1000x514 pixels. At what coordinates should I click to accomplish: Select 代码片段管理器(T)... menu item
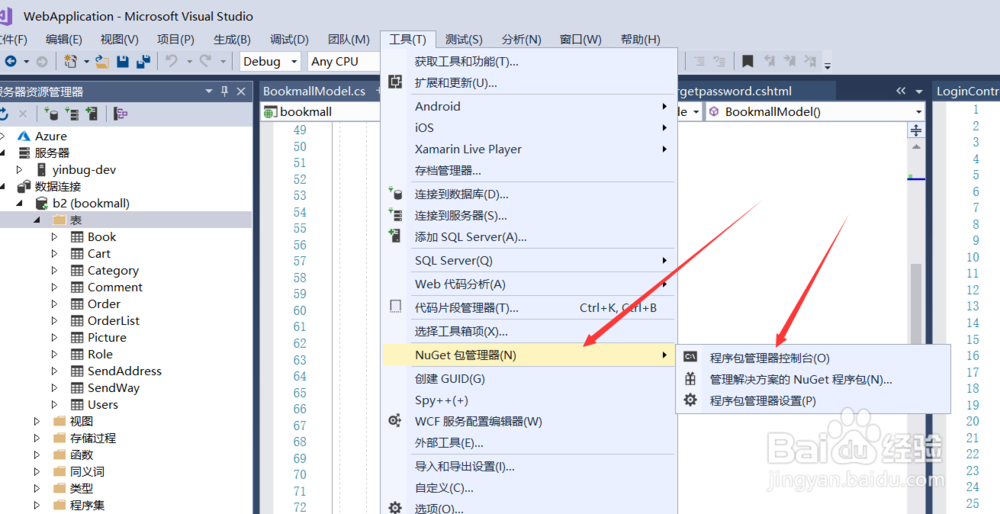pos(529,308)
